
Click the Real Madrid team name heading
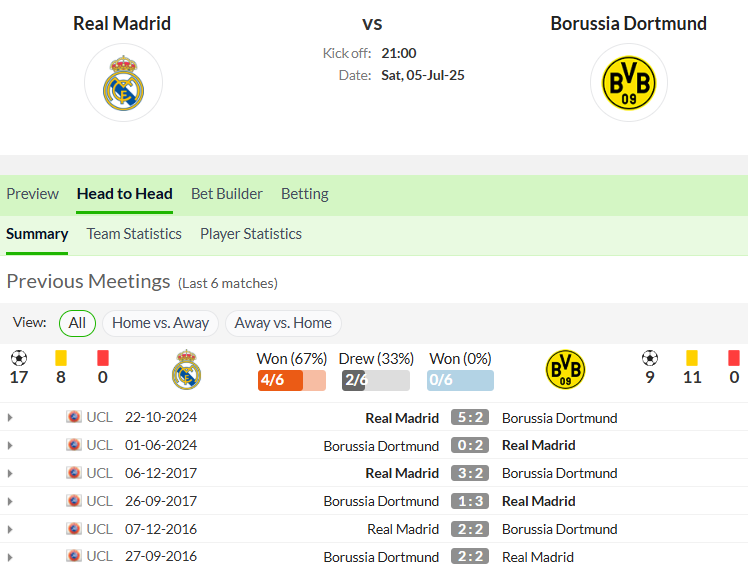pyautogui.click(x=122, y=23)
